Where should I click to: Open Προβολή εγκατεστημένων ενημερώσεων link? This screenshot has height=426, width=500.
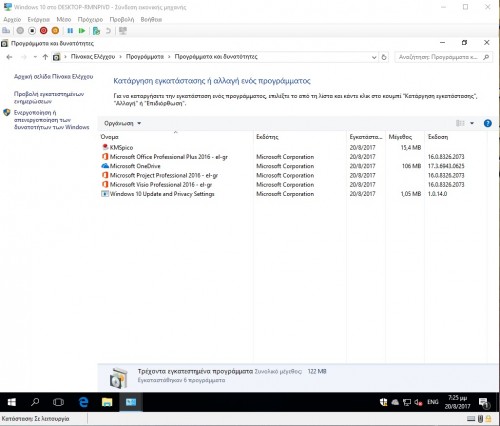click(x=49, y=98)
